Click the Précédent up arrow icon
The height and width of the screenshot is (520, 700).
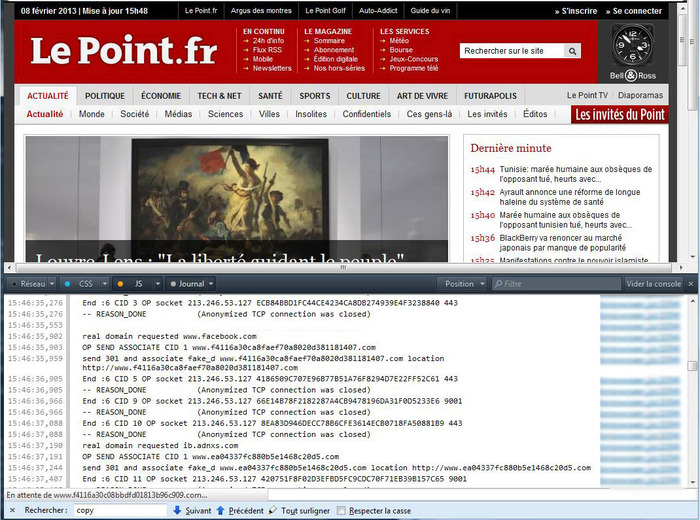[221, 510]
